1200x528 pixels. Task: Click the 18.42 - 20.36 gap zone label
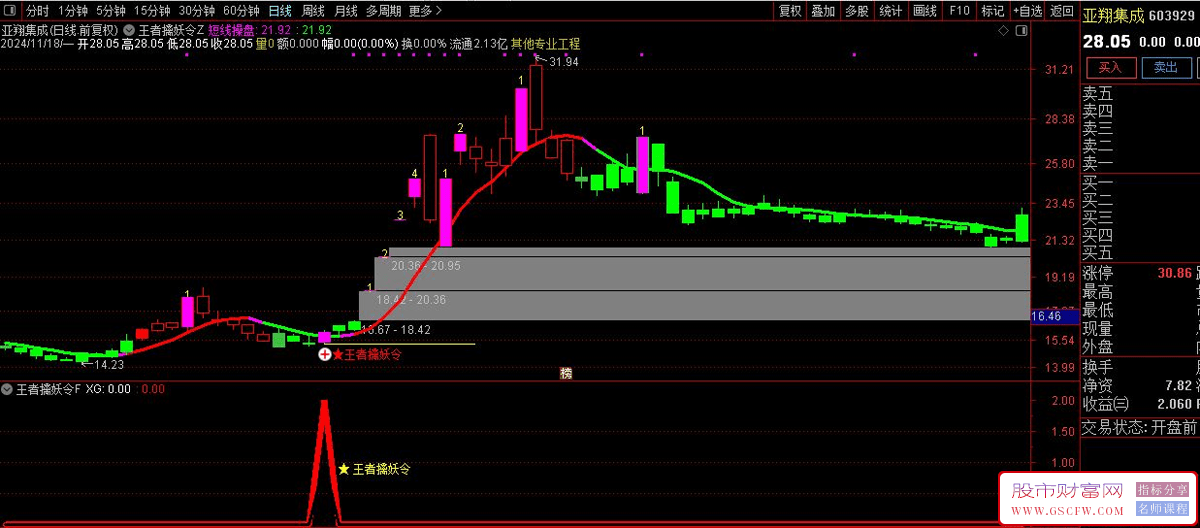coord(411,299)
